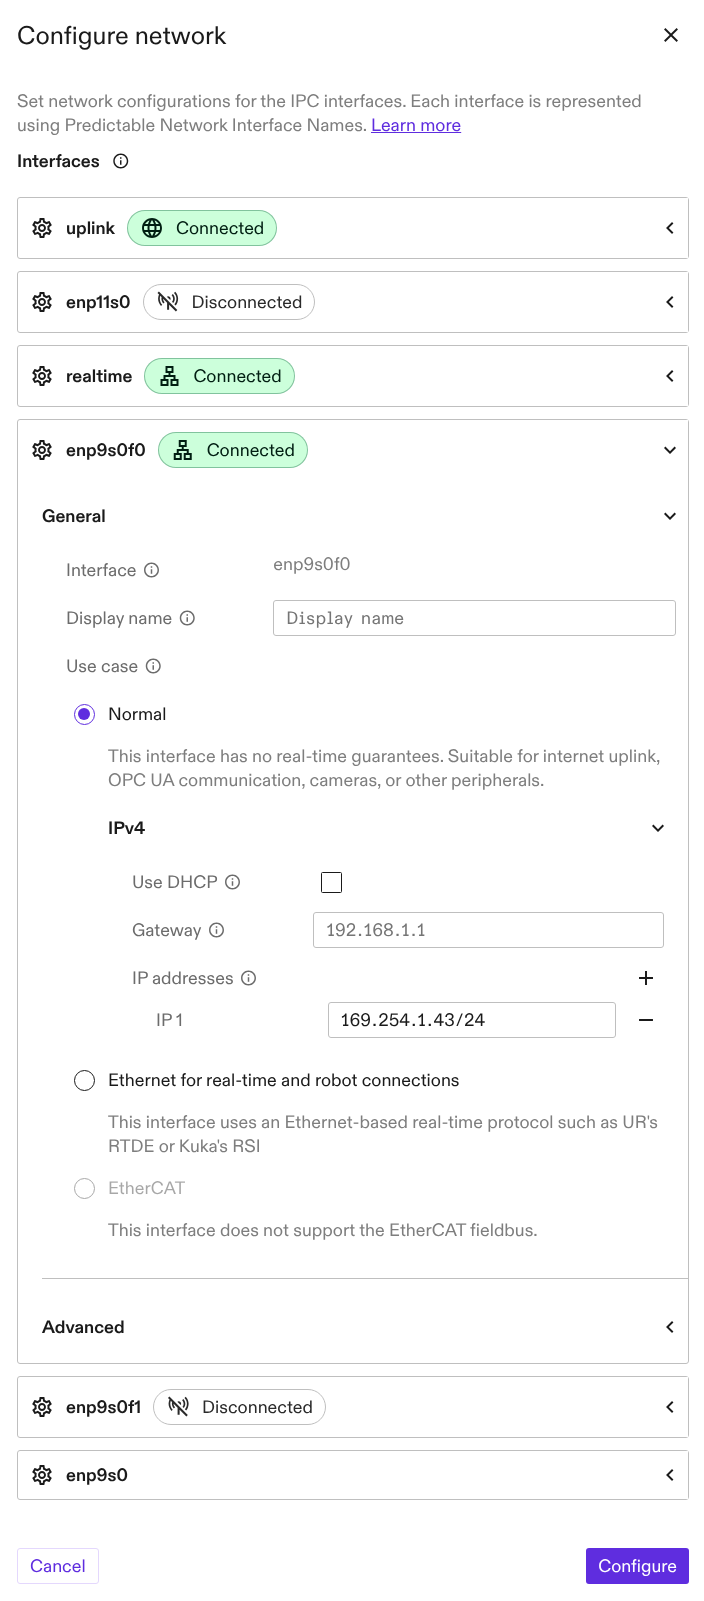Click the Display name input field
Screen dimensions: 704x1601
point(474,618)
